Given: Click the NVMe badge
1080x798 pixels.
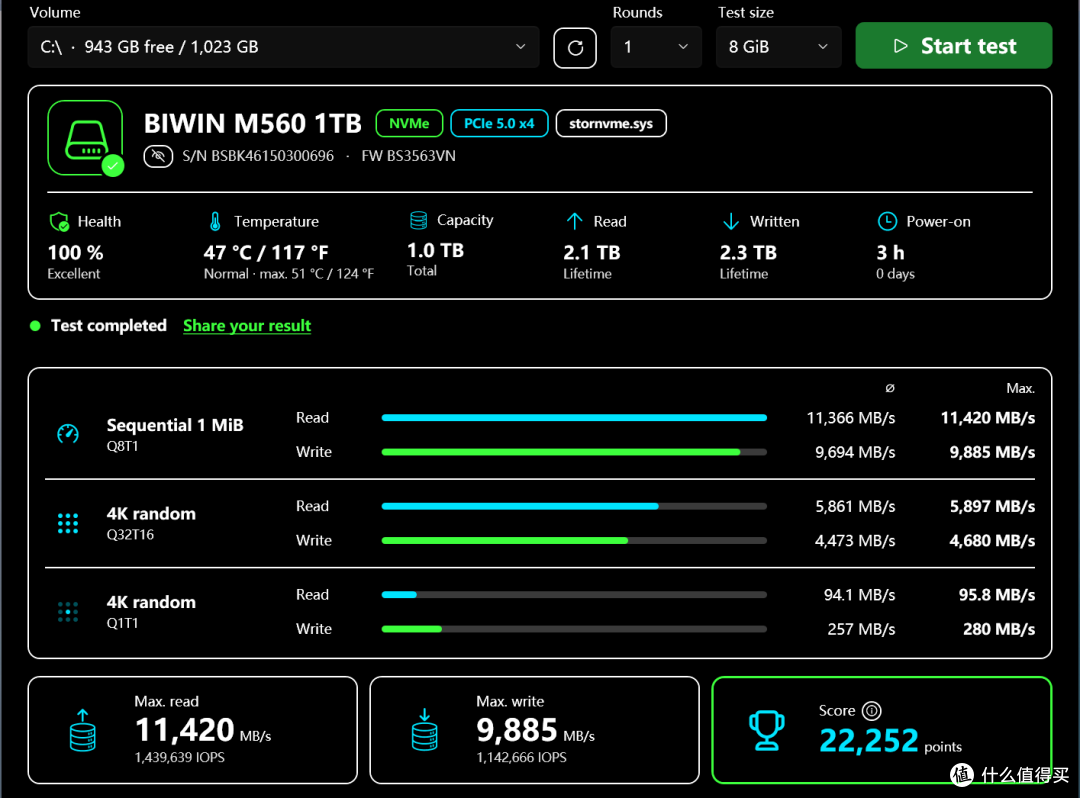Looking at the screenshot, I should (x=409, y=123).
